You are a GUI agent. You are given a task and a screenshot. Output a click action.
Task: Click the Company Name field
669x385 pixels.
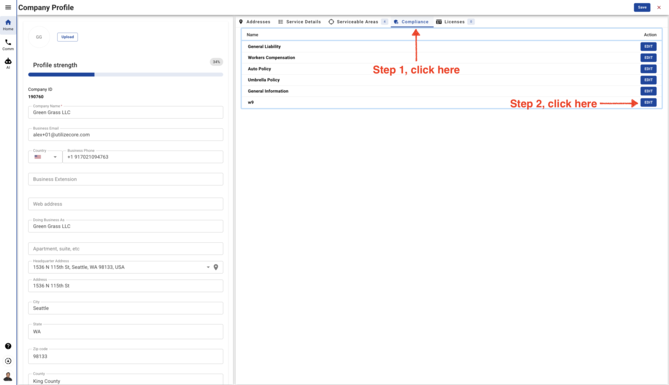click(125, 112)
